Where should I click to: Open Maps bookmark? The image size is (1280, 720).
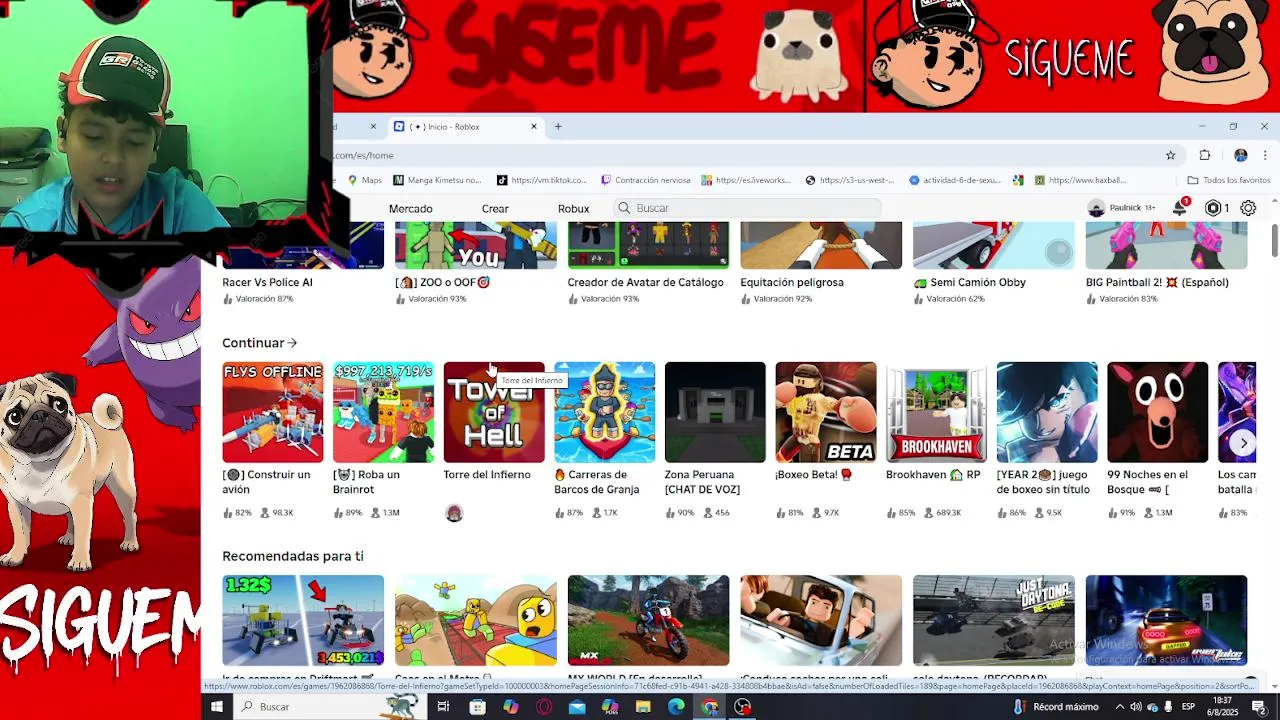point(365,180)
